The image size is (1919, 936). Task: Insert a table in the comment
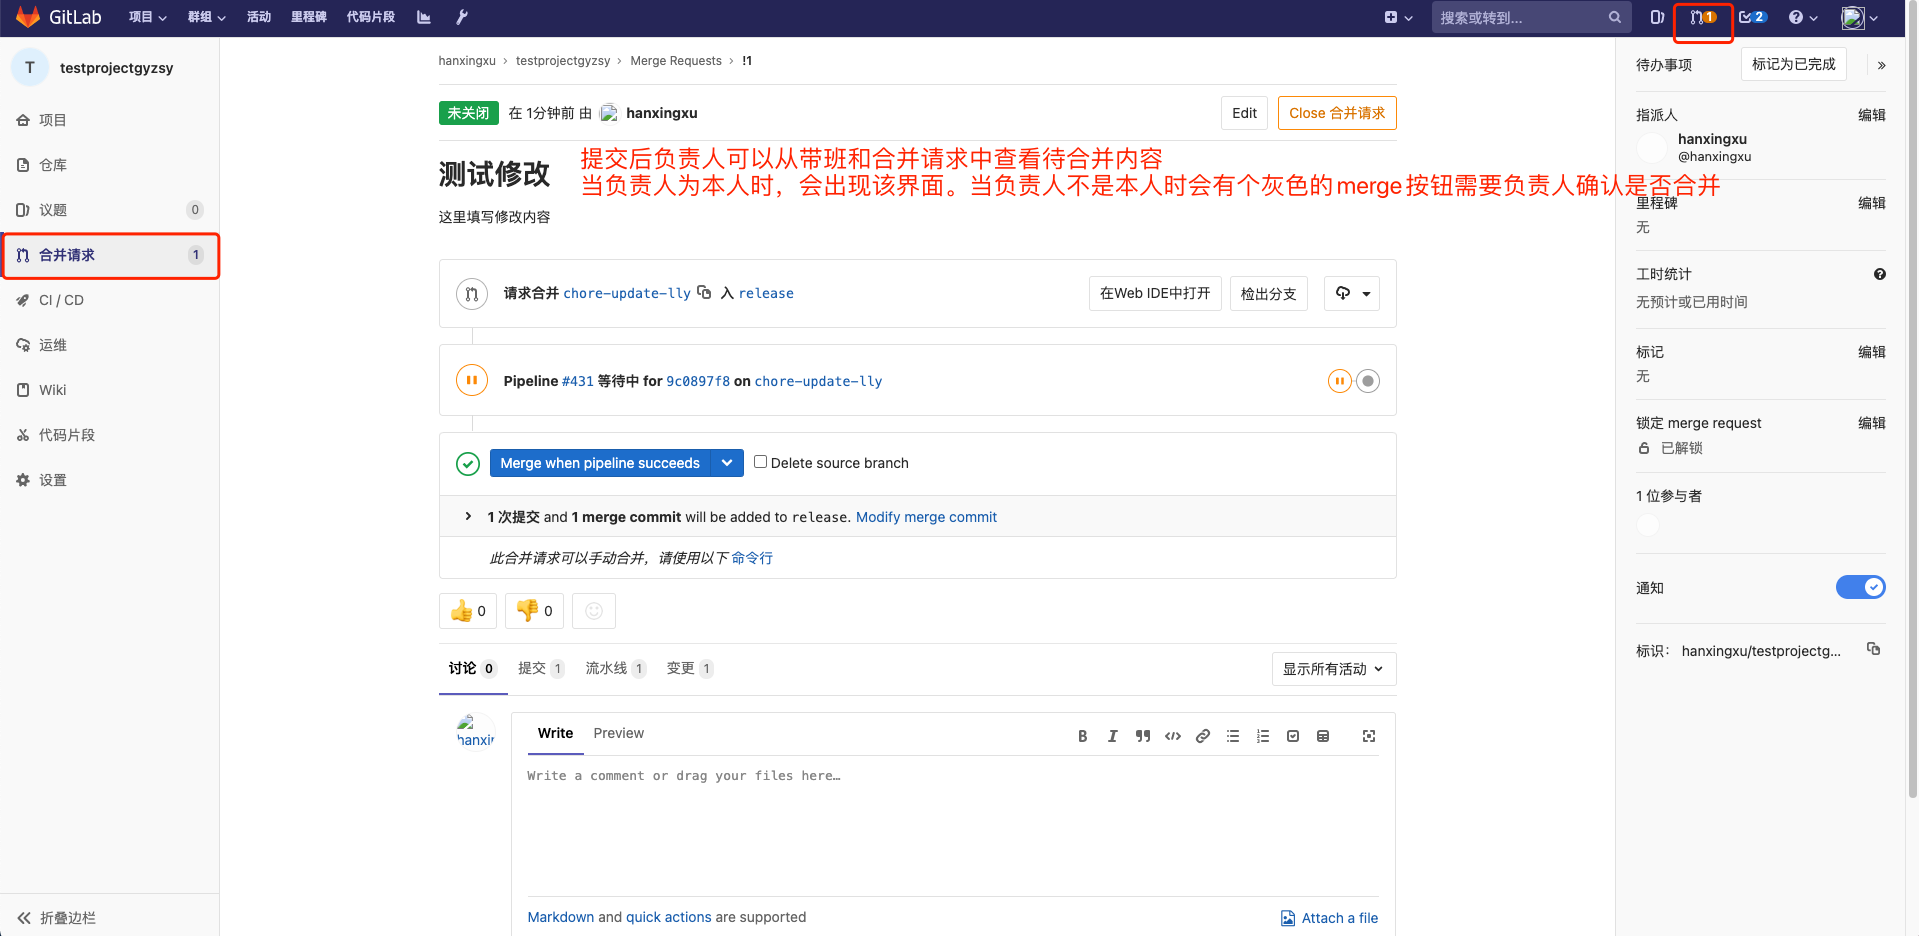(1323, 736)
